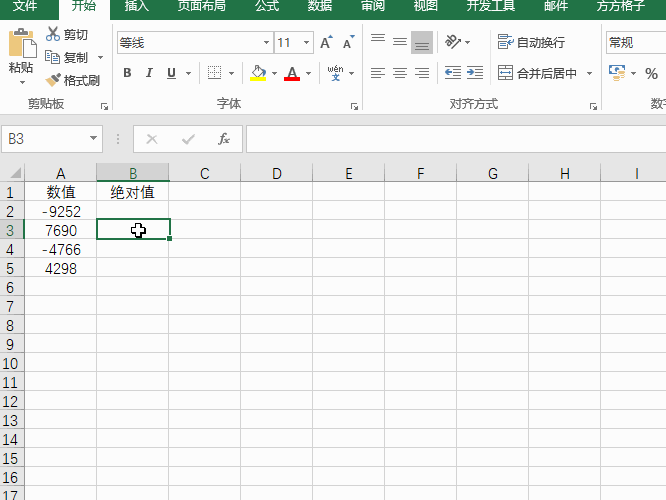This screenshot has width=666, height=500.
Task: Align text left
Action: tap(378, 73)
